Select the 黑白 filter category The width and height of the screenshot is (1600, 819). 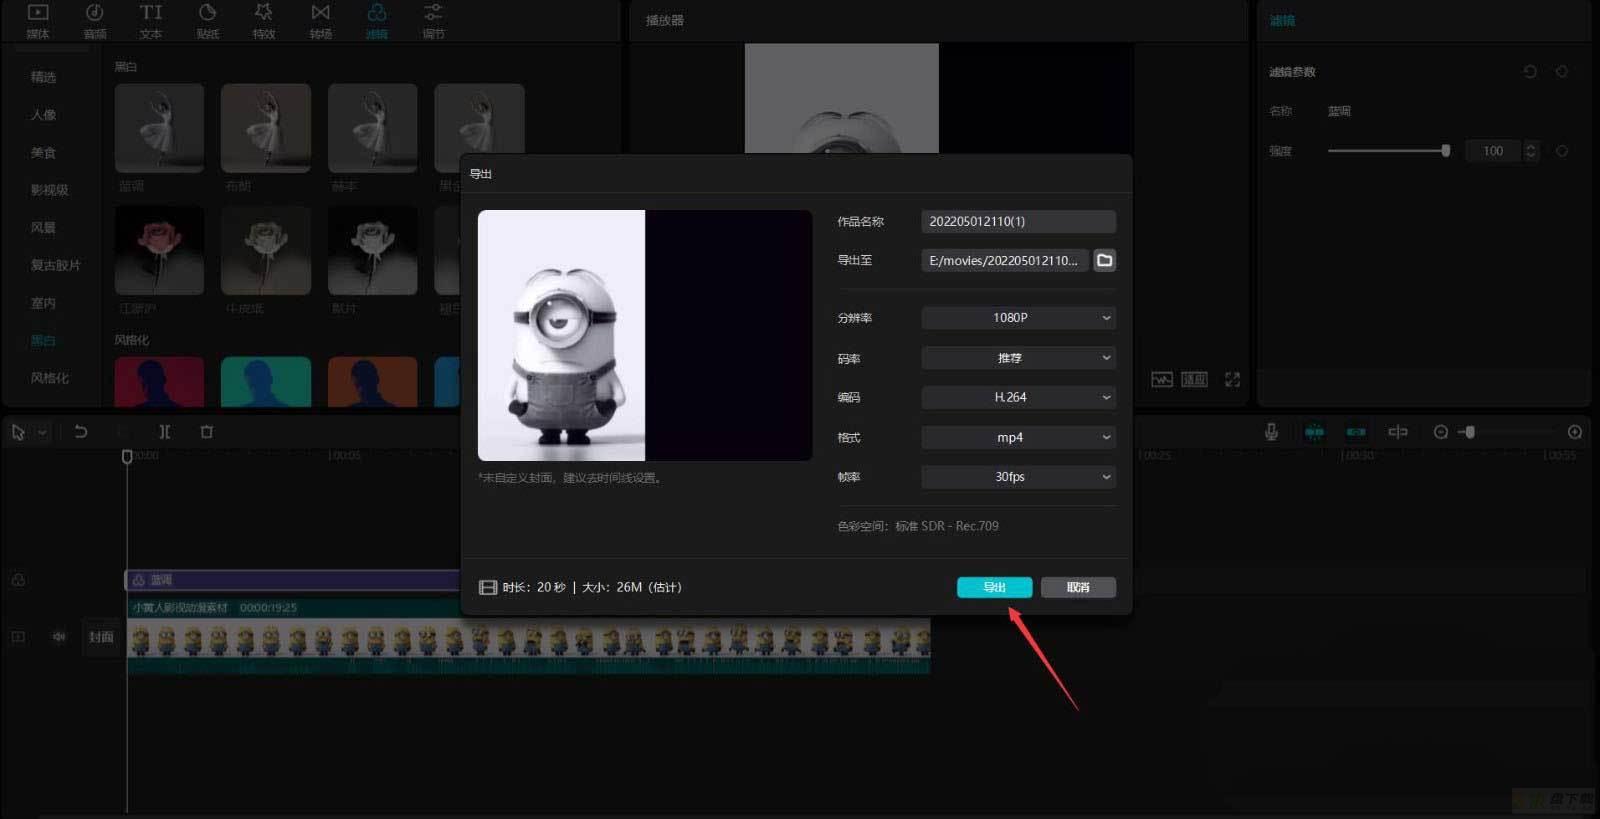(43, 341)
